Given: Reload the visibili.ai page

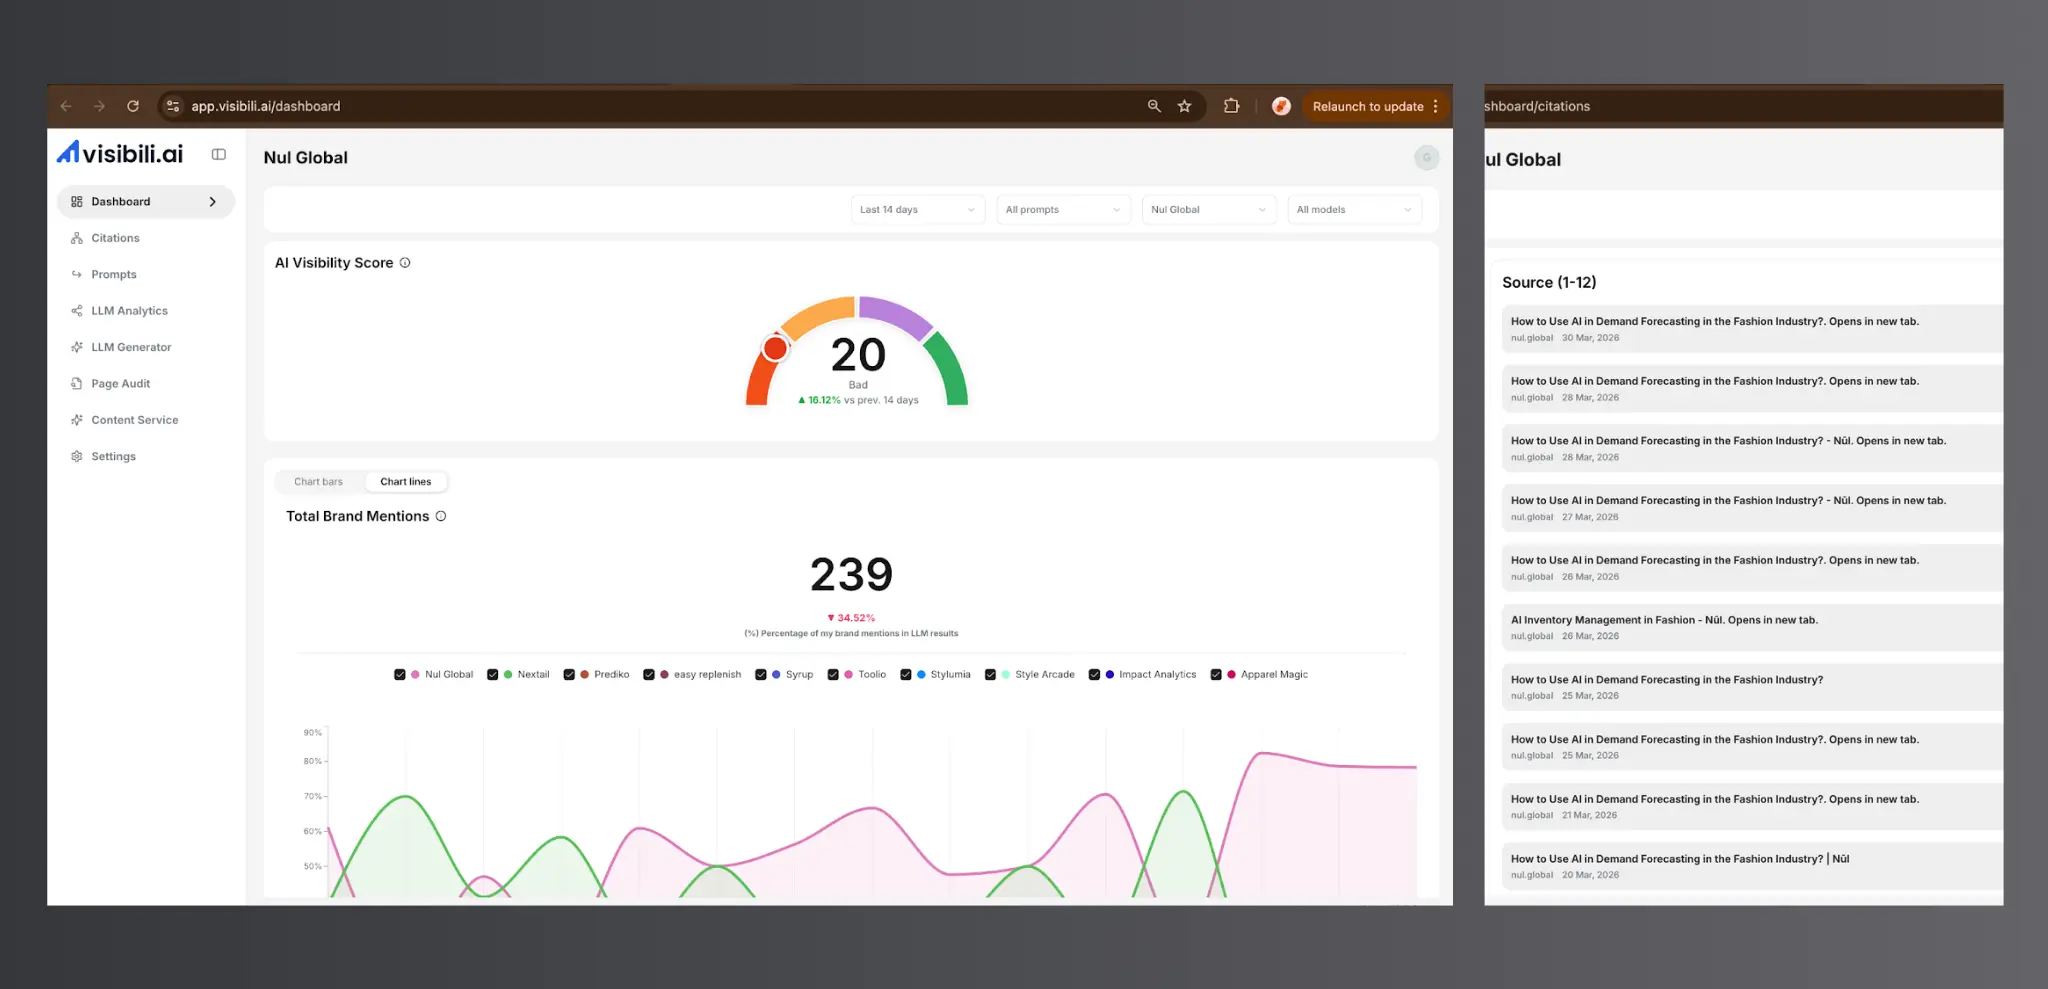Looking at the screenshot, I should pos(133,106).
